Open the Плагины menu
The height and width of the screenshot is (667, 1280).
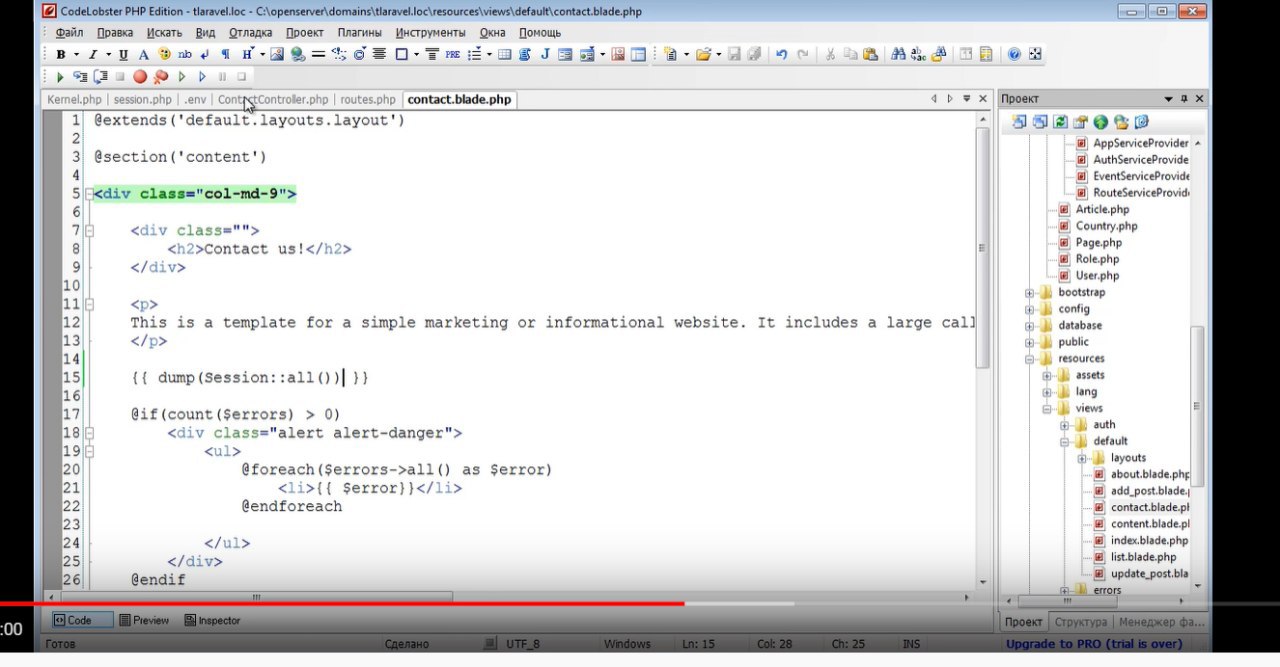359,32
